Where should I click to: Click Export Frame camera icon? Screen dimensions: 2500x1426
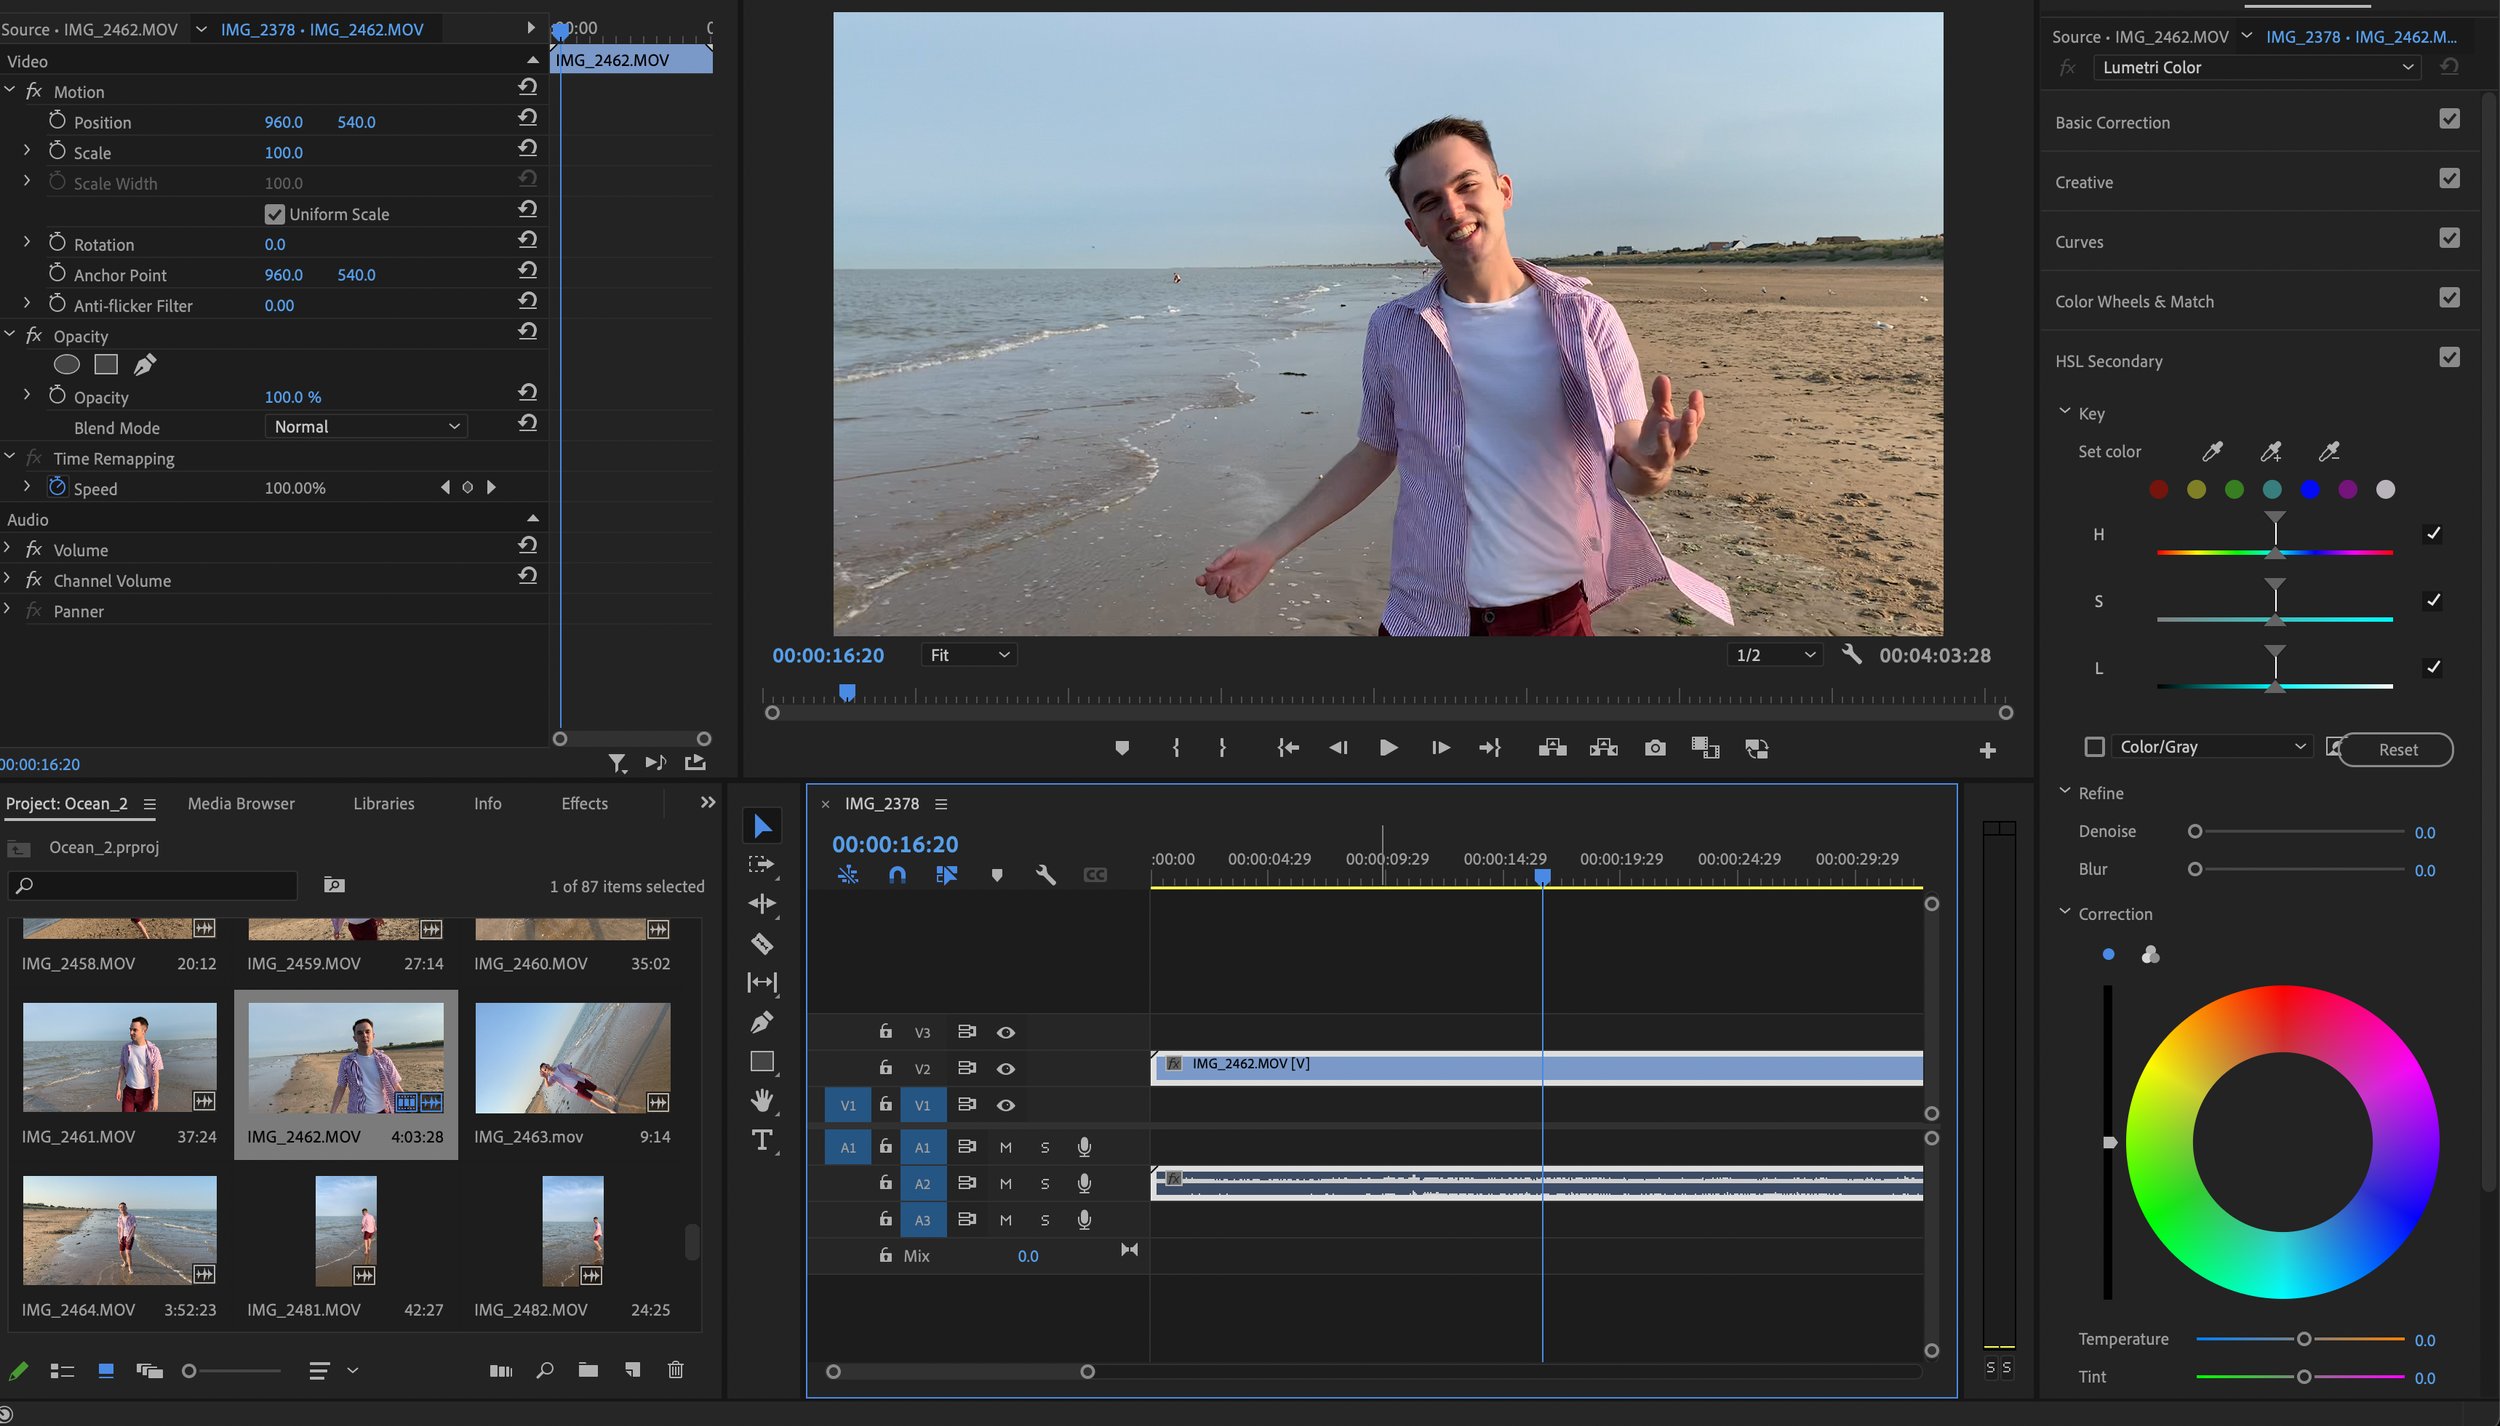click(1655, 748)
